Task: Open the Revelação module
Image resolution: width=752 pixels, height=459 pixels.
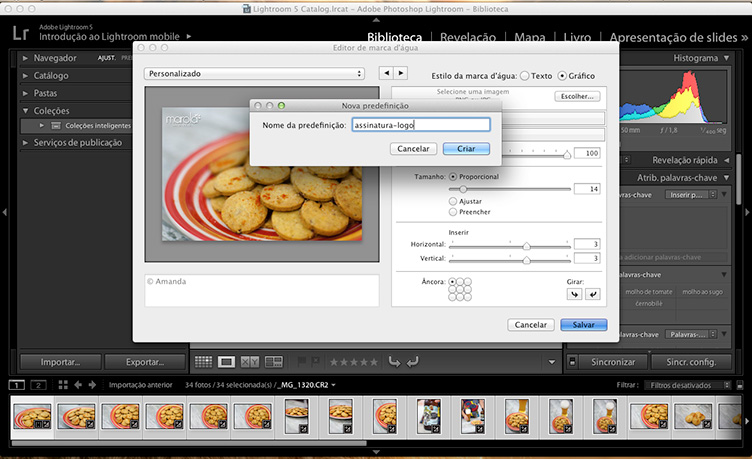Action: [x=468, y=38]
